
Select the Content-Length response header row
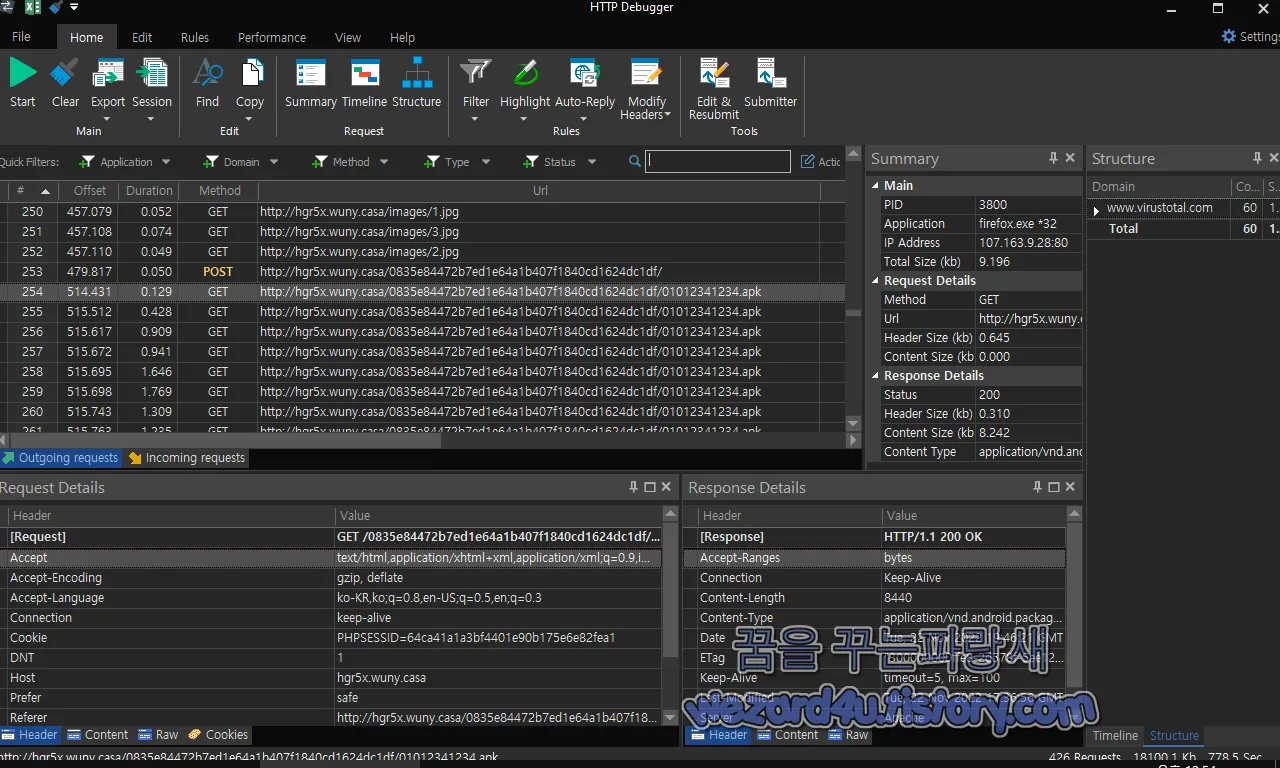[874, 598]
